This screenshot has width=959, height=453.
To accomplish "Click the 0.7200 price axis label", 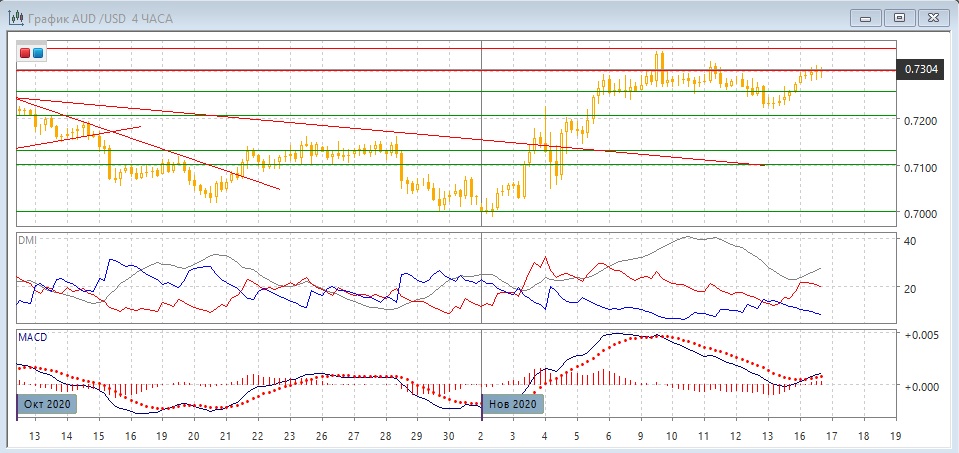I will click(x=920, y=121).
